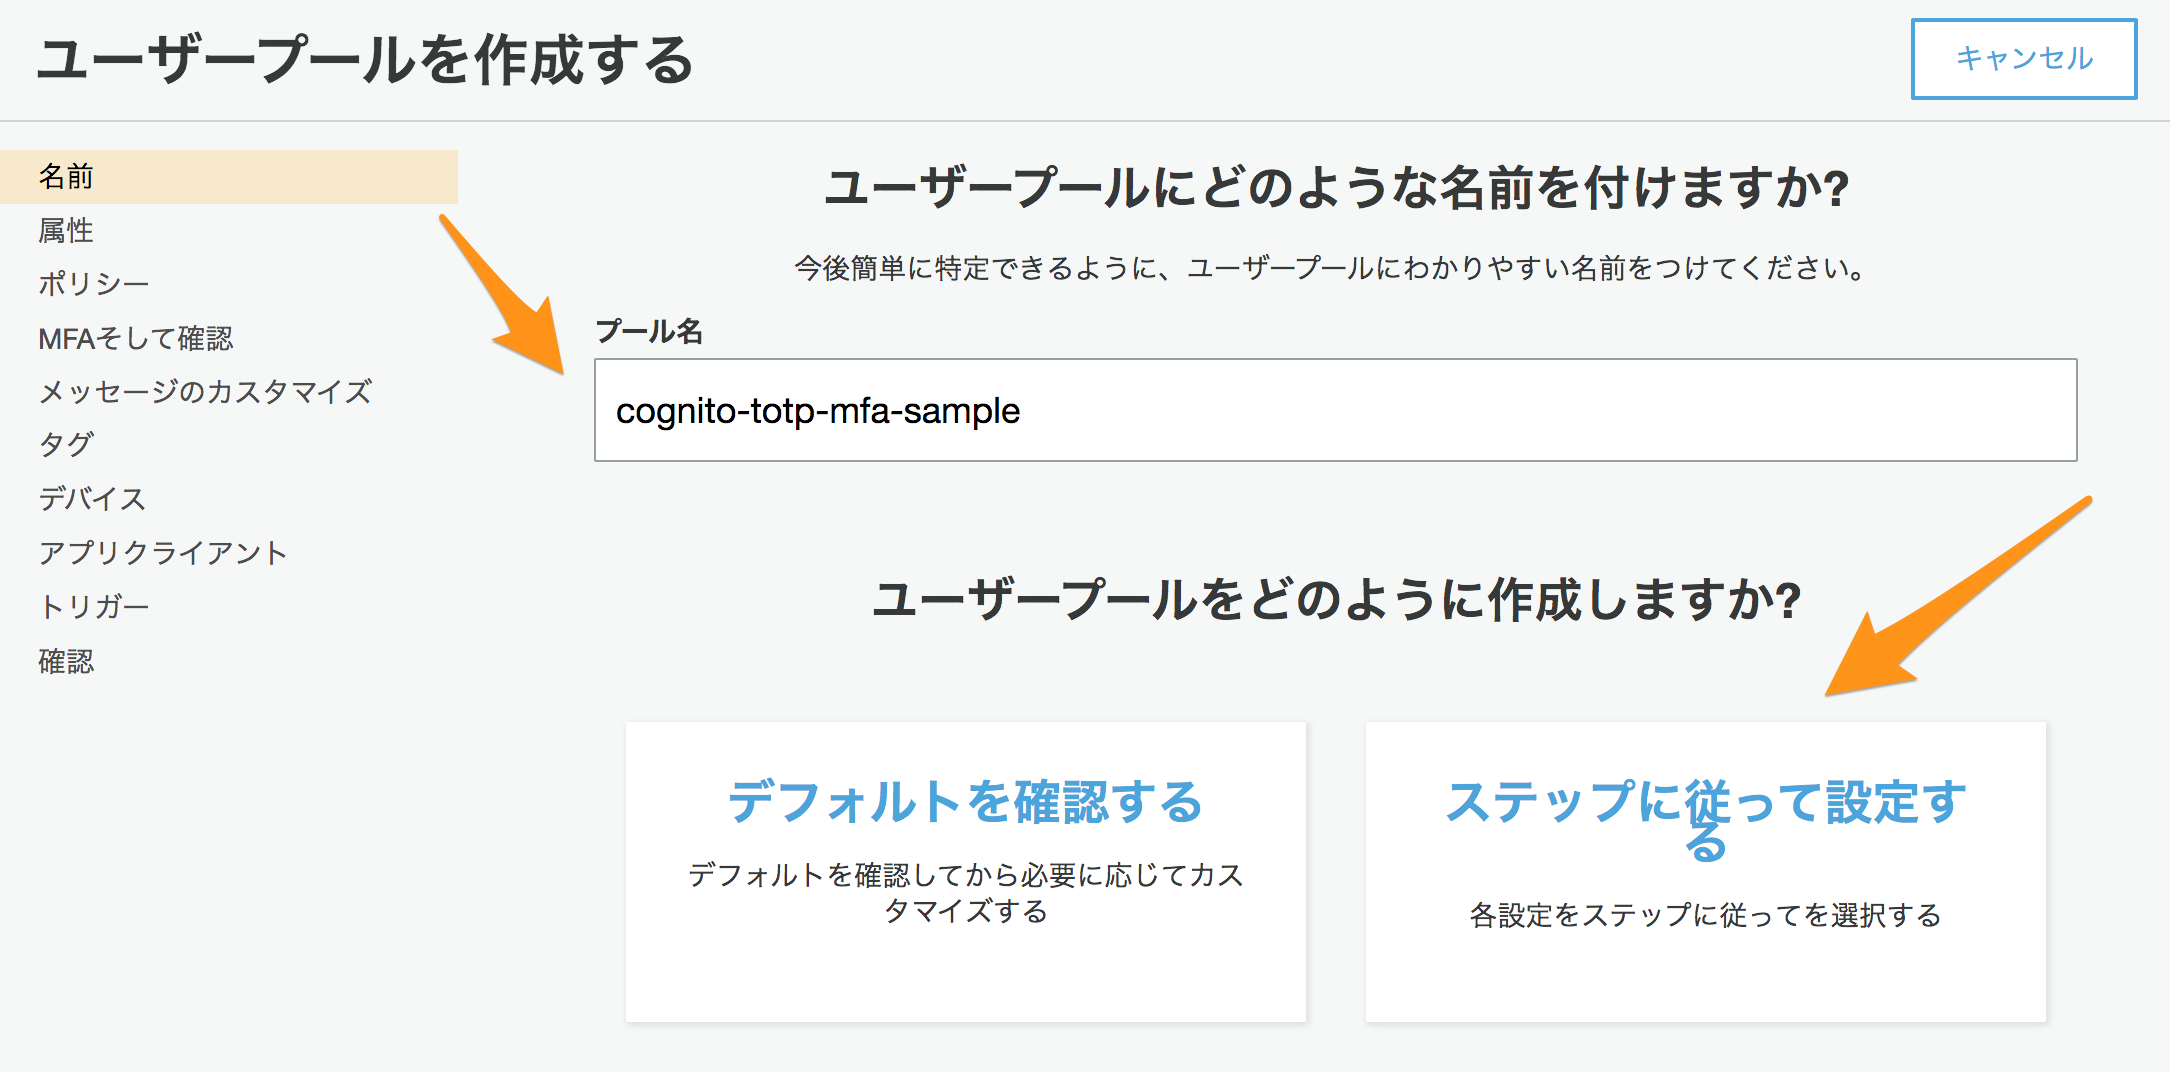Open the タグ configuration page
Screen dimensions: 2170x1072
coord(66,445)
